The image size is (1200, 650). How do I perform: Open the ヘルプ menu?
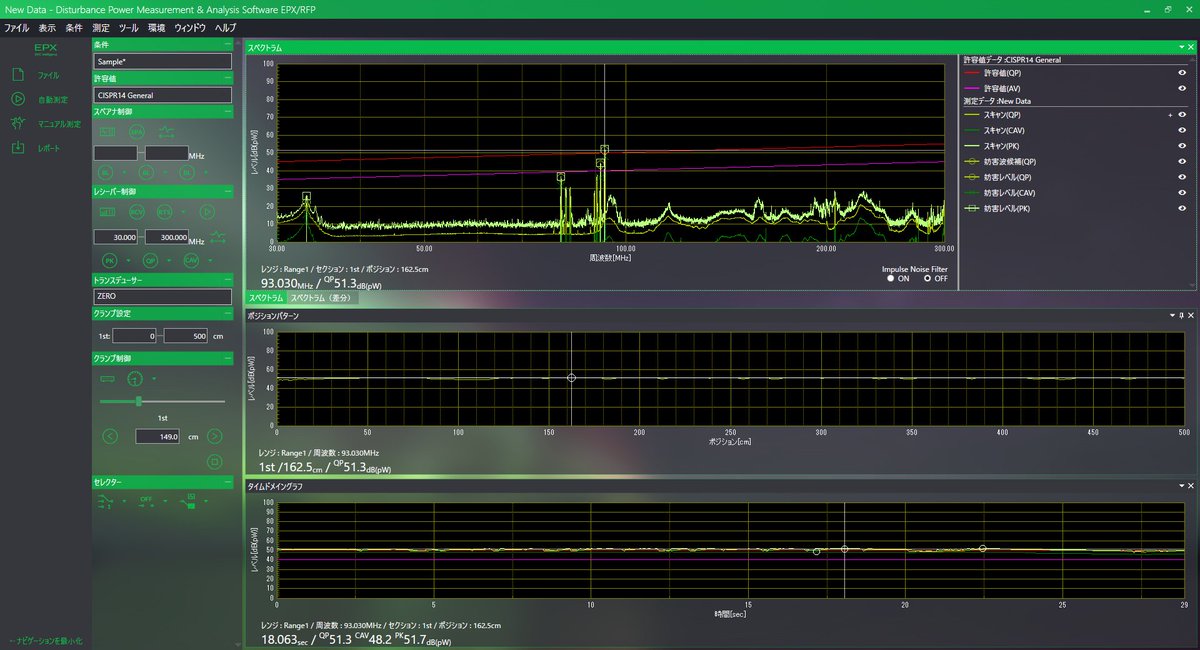tap(226, 28)
